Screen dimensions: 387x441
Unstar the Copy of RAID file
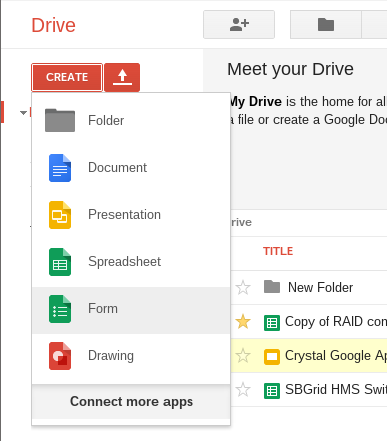(243, 322)
